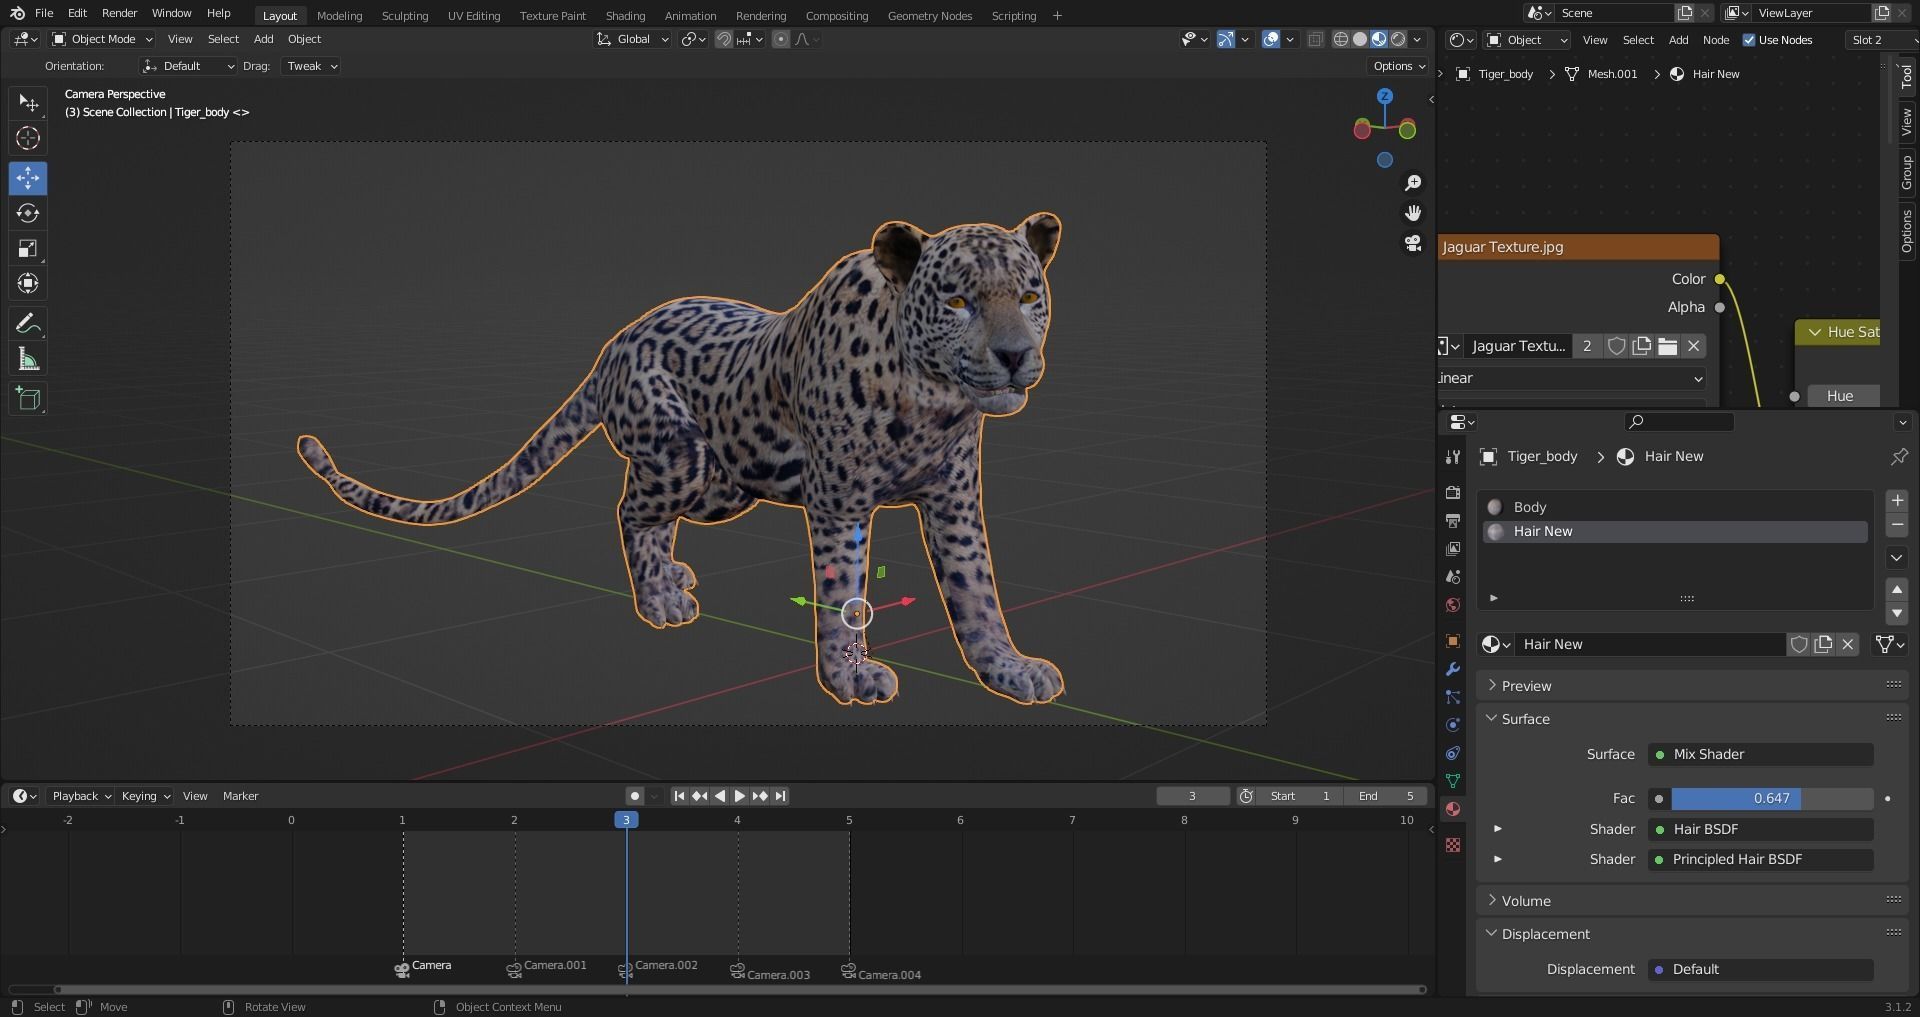Screen dimensions: 1920x1017
Task: Select the Cursor tool in viewport toolbar
Action: point(28,138)
